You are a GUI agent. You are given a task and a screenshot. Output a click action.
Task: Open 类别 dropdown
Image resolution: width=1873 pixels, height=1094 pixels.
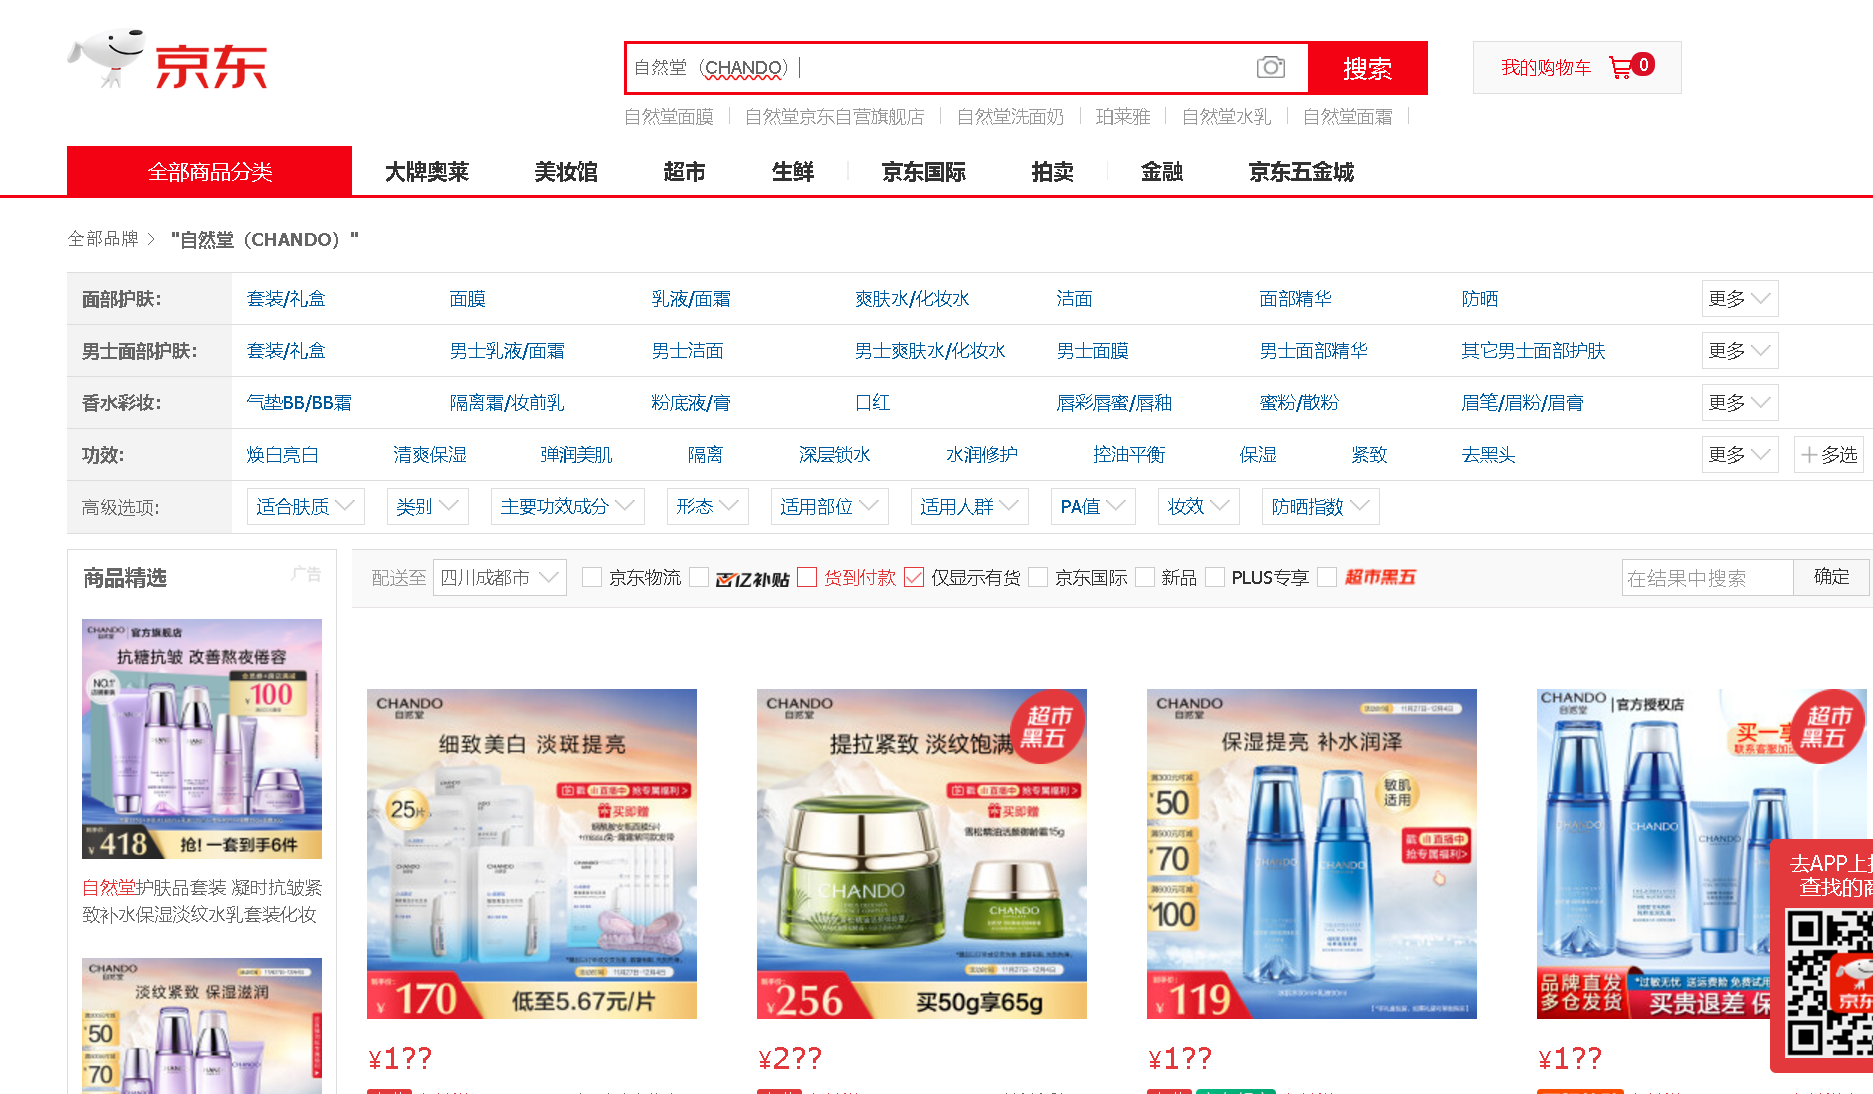point(427,507)
